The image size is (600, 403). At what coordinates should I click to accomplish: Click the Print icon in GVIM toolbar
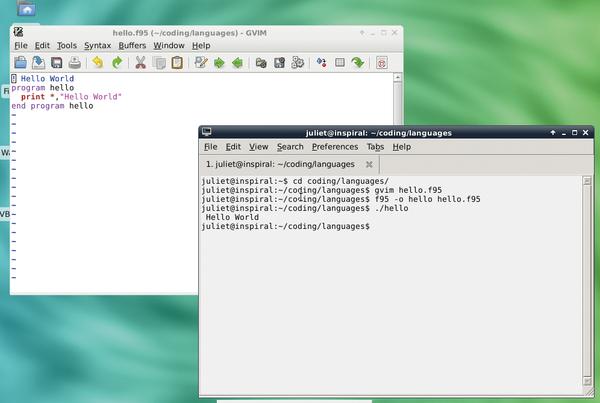(75, 62)
